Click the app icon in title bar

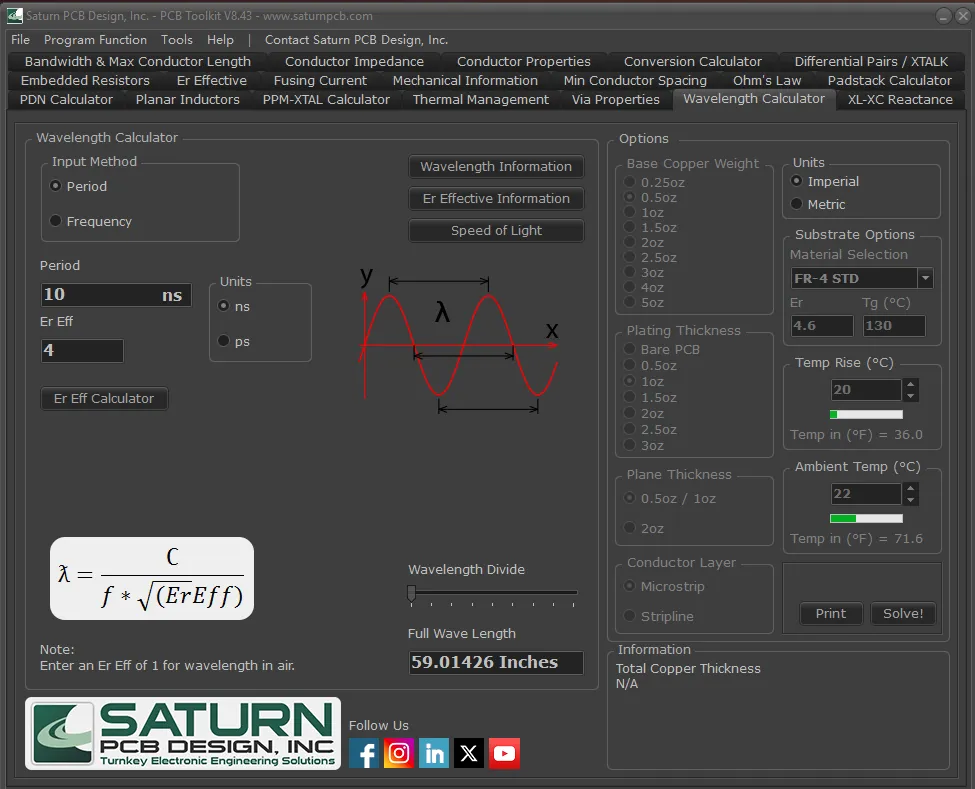pyautogui.click(x=14, y=16)
